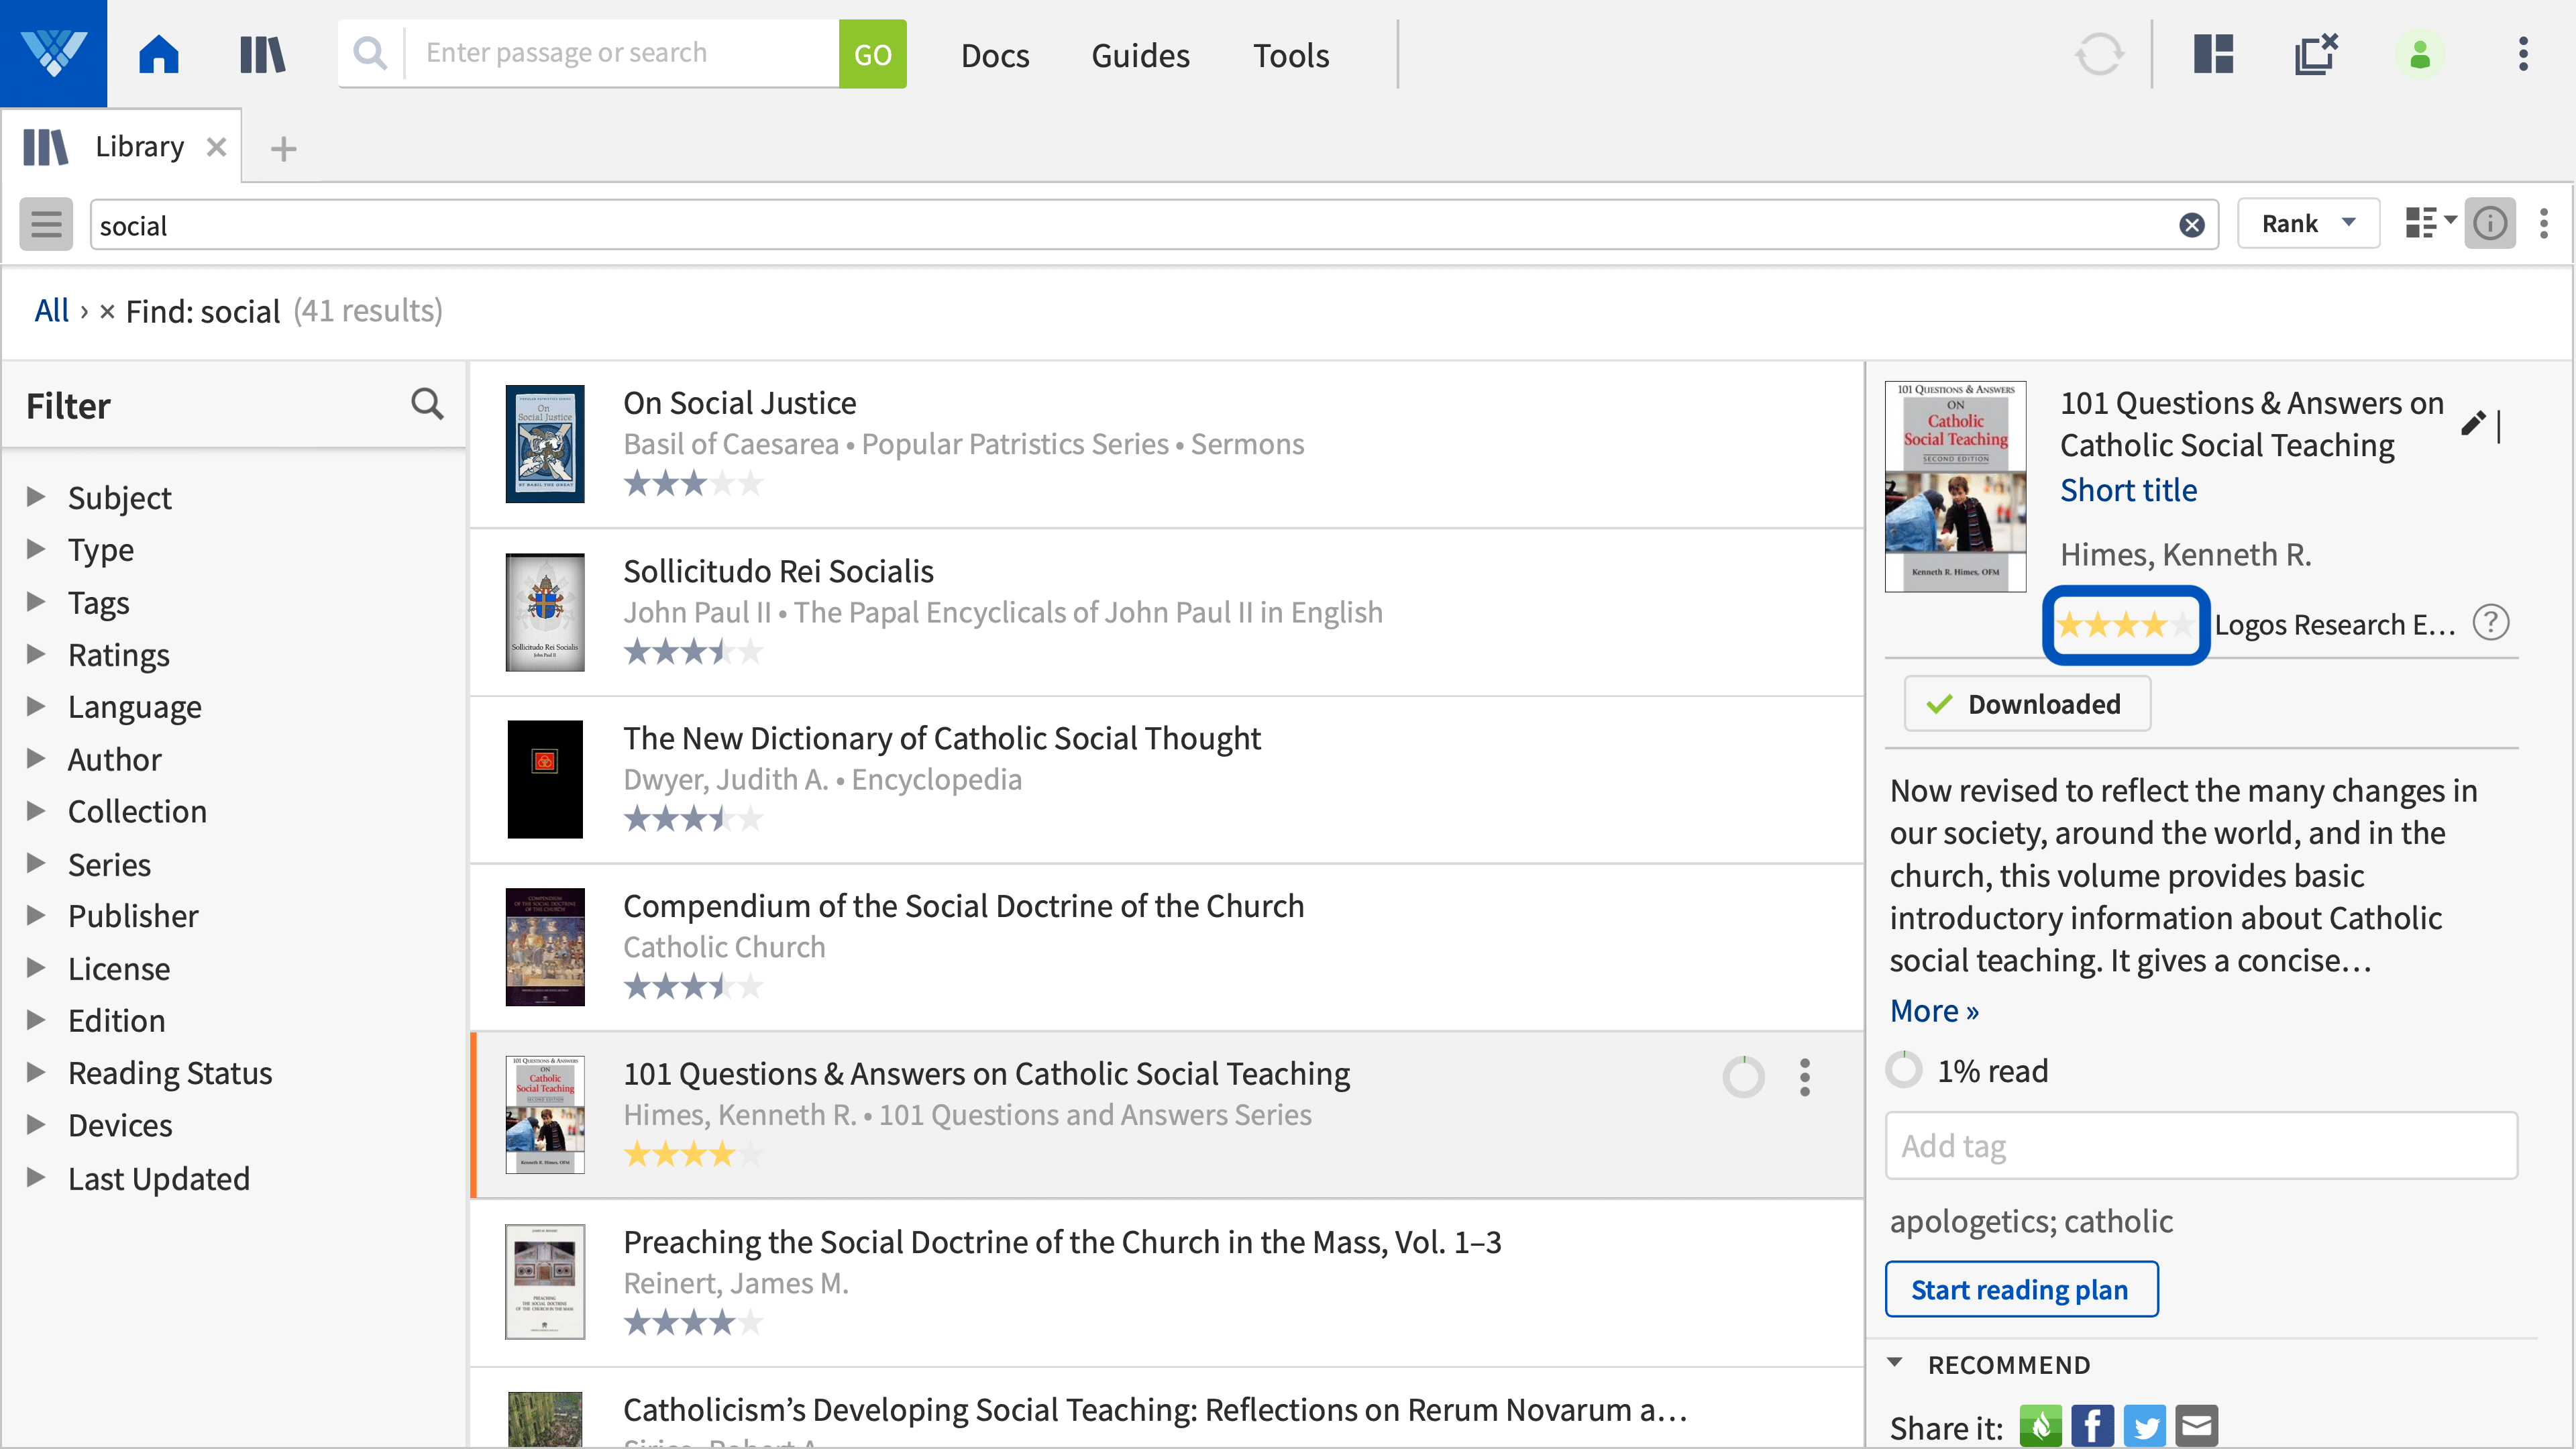Open the green user account icon
Viewport: 2576px width, 1449px height.
[2420, 54]
